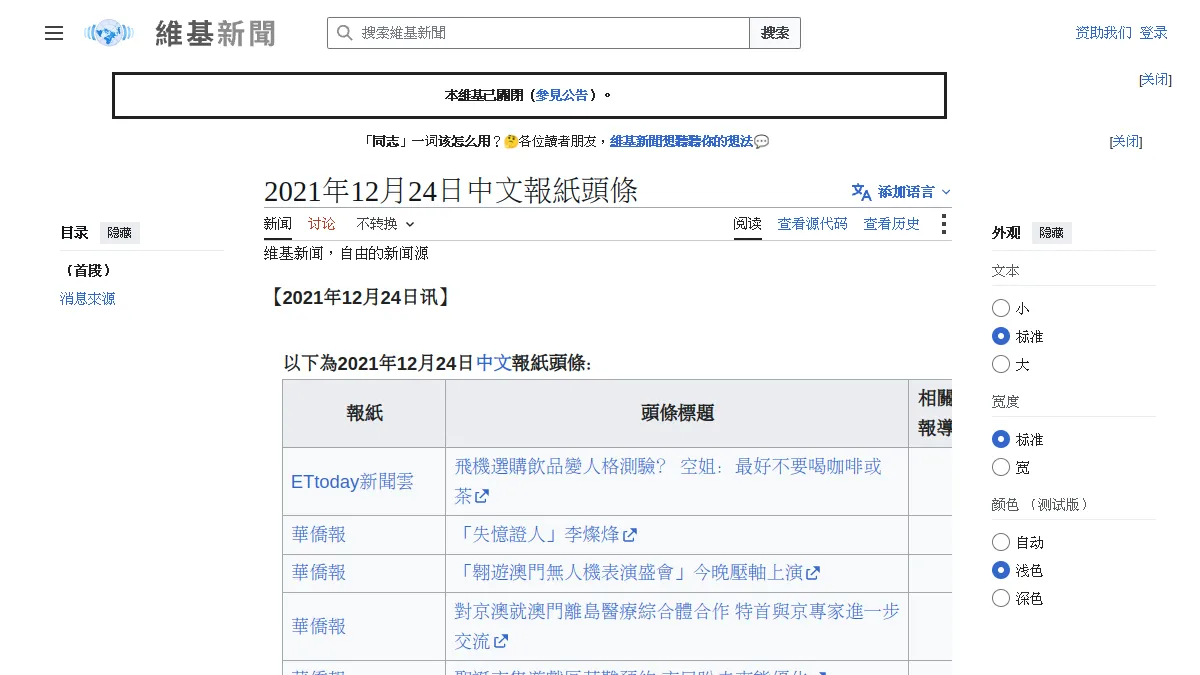
Task: Hide the 外观 appearance panel
Action: (1052, 233)
